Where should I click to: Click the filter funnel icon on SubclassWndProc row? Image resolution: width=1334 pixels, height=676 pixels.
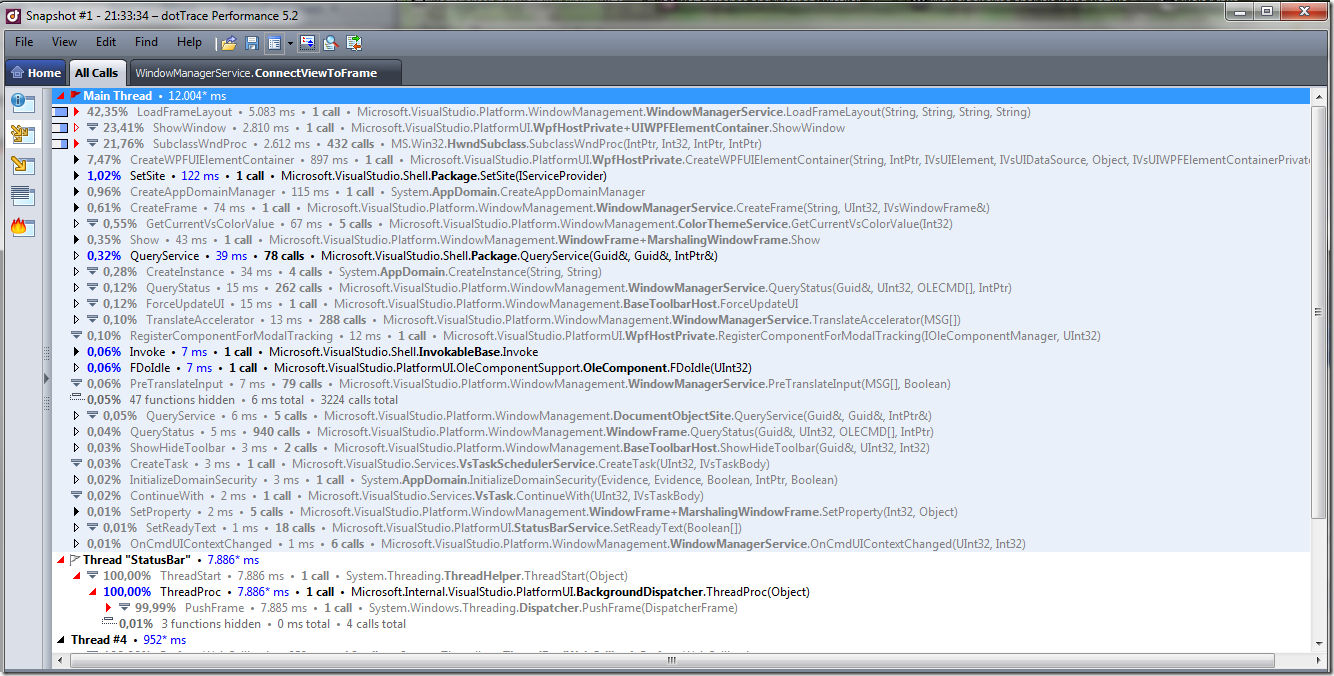tap(92, 144)
